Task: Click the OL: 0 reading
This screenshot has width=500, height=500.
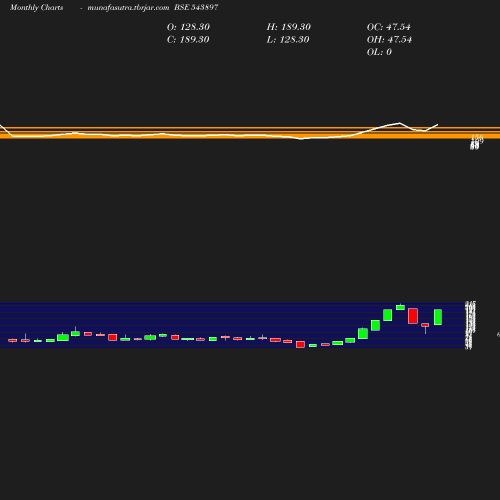Action: tap(379, 52)
